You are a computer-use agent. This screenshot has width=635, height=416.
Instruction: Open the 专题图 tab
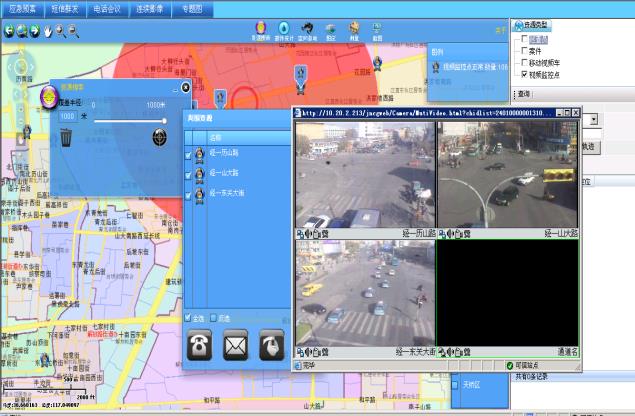coord(192,9)
